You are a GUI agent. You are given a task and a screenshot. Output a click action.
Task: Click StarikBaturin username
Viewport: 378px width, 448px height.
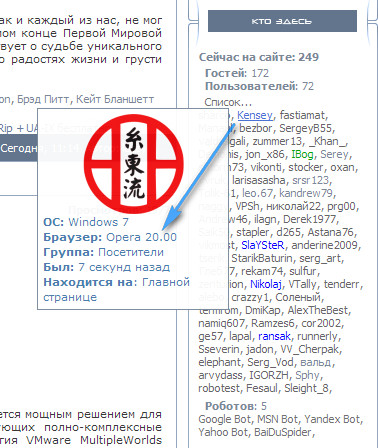[x=262, y=258]
